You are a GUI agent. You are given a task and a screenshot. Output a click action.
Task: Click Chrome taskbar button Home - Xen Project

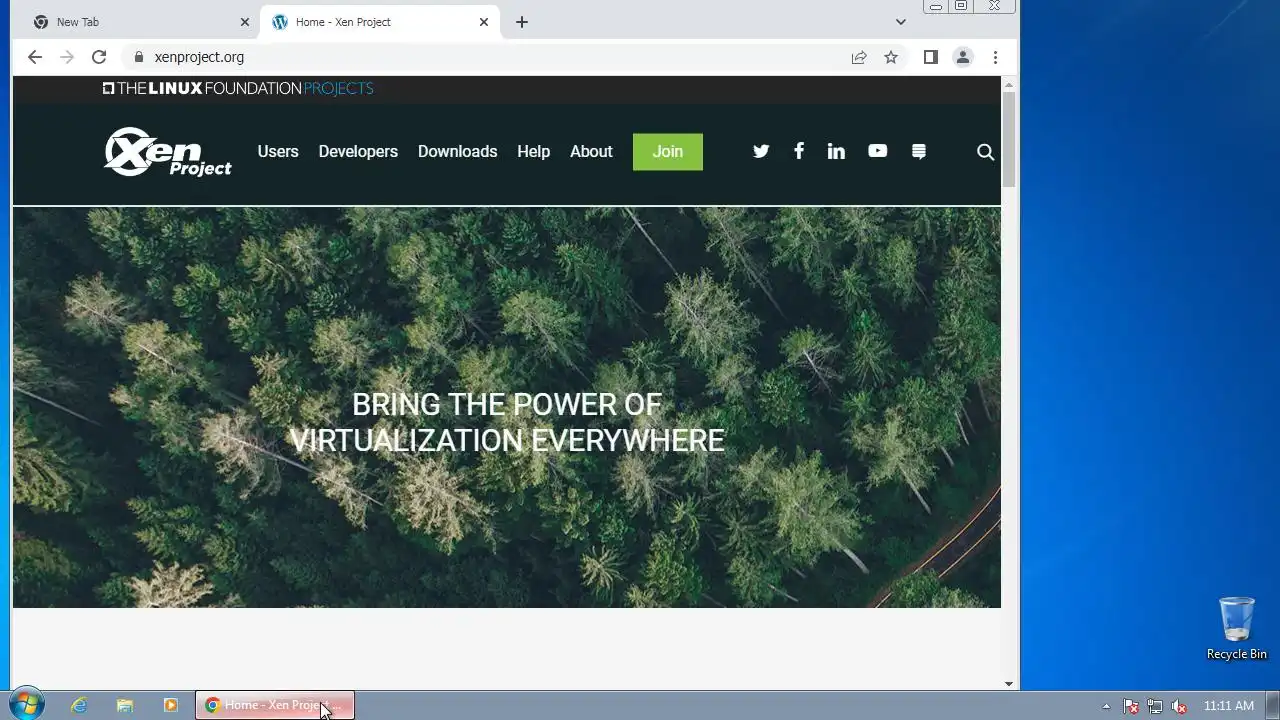(x=275, y=705)
